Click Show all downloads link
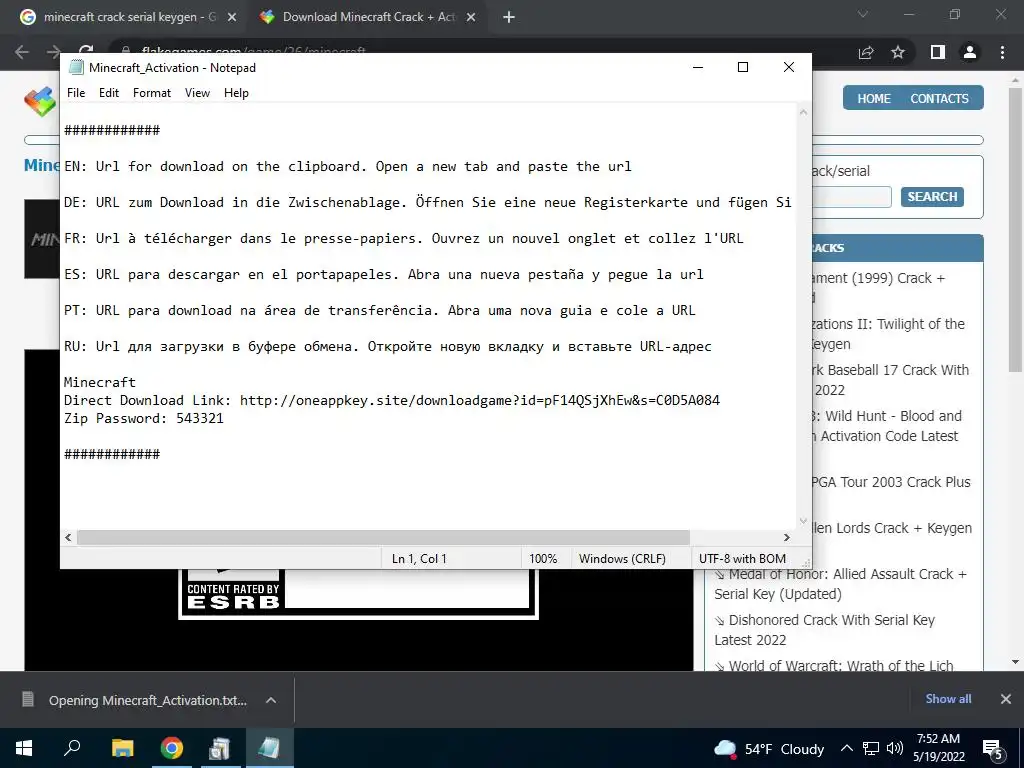The height and width of the screenshot is (768, 1024). [948, 699]
